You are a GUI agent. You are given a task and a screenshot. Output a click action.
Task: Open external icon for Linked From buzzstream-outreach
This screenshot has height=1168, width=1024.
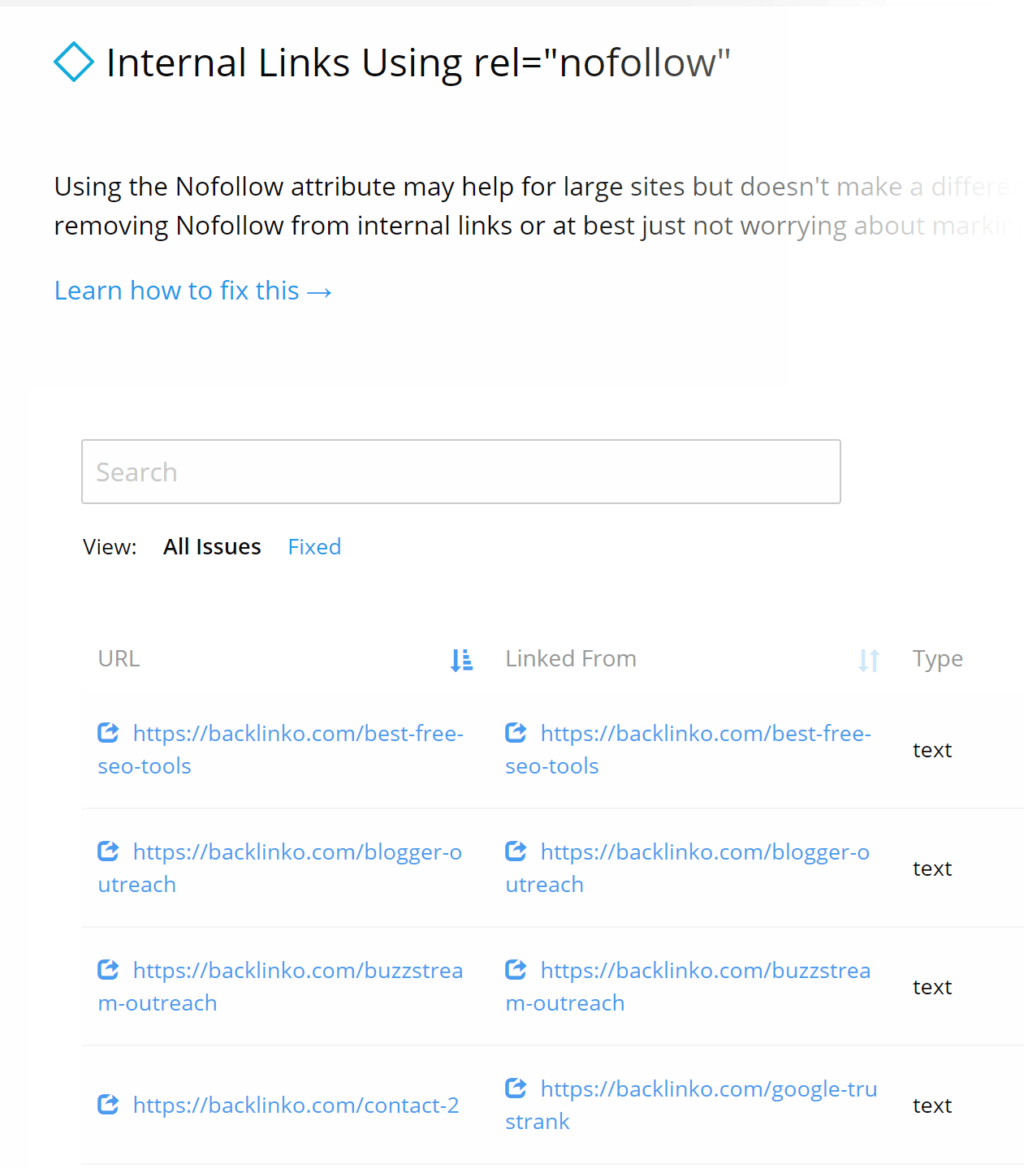[516, 970]
